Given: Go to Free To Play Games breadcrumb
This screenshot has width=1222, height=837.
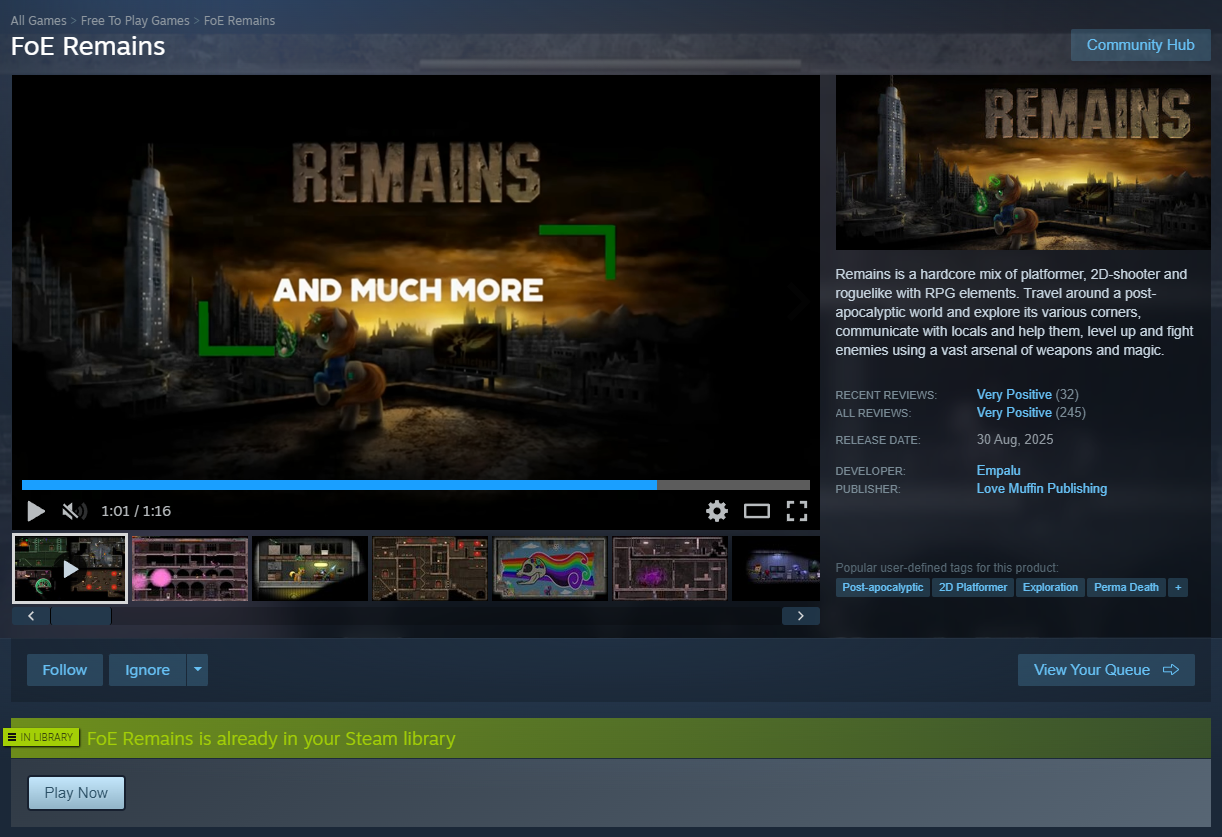Looking at the screenshot, I should pyautogui.click(x=136, y=21).
